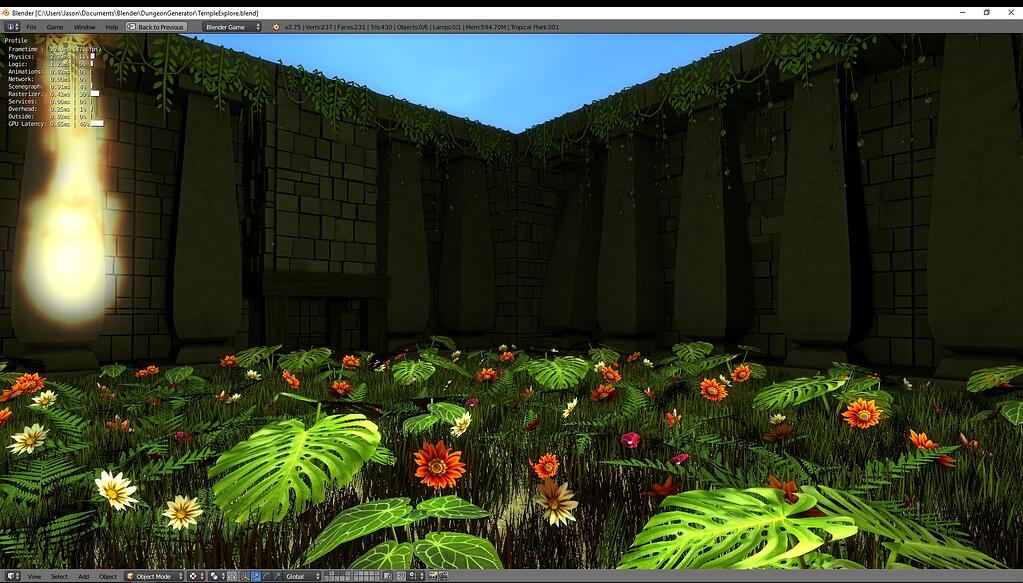This screenshot has width=1023, height=583.
Task: Click the Physics profile row
Action: coord(51,57)
